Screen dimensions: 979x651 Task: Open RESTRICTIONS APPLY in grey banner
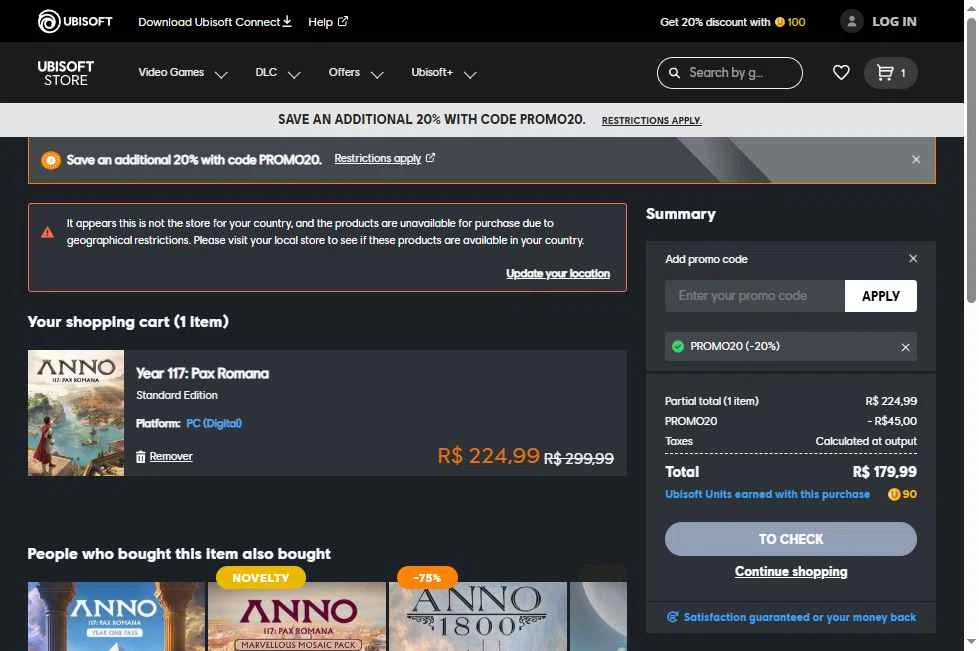pos(651,120)
